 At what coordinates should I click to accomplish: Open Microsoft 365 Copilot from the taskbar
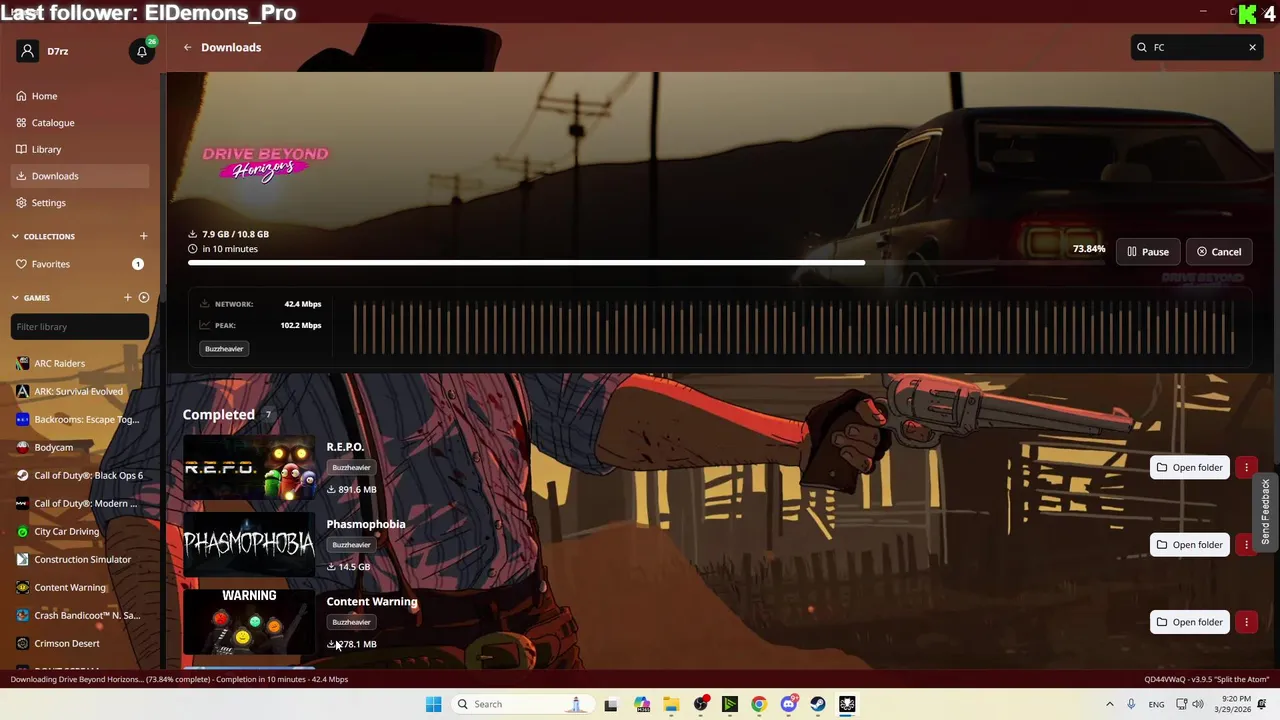(x=641, y=704)
